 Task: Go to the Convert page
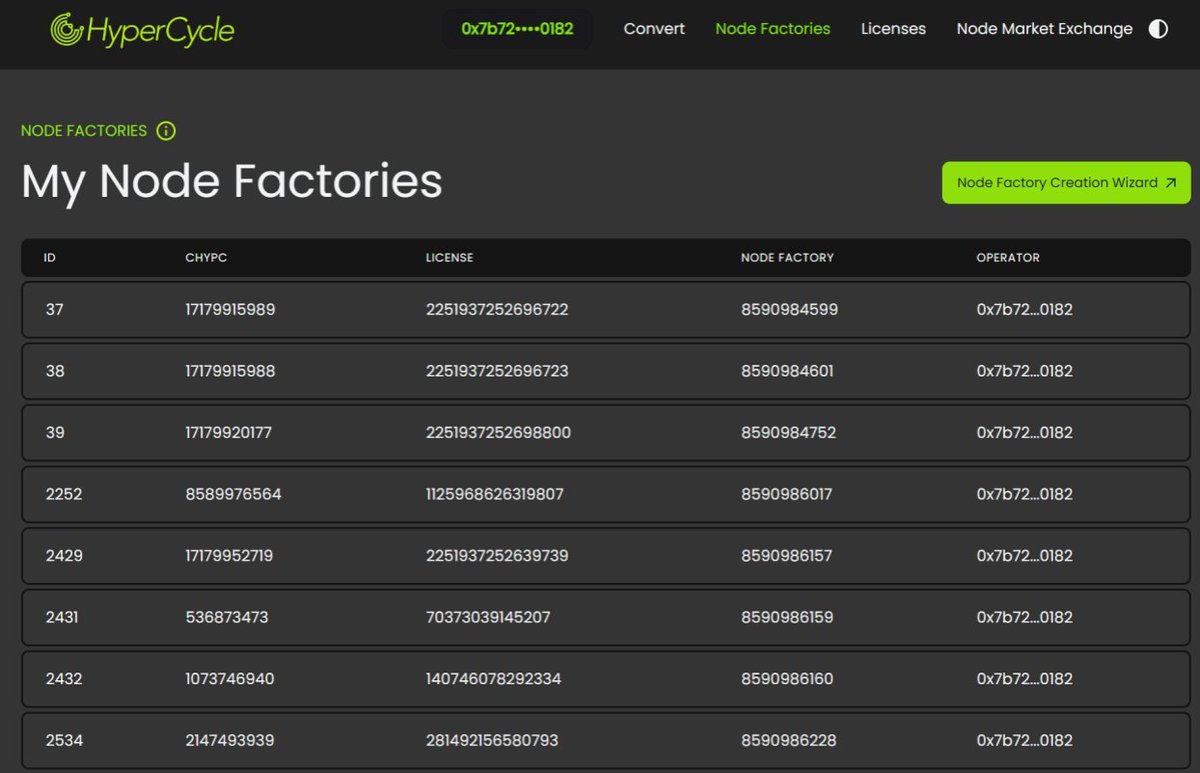coord(654,29)
